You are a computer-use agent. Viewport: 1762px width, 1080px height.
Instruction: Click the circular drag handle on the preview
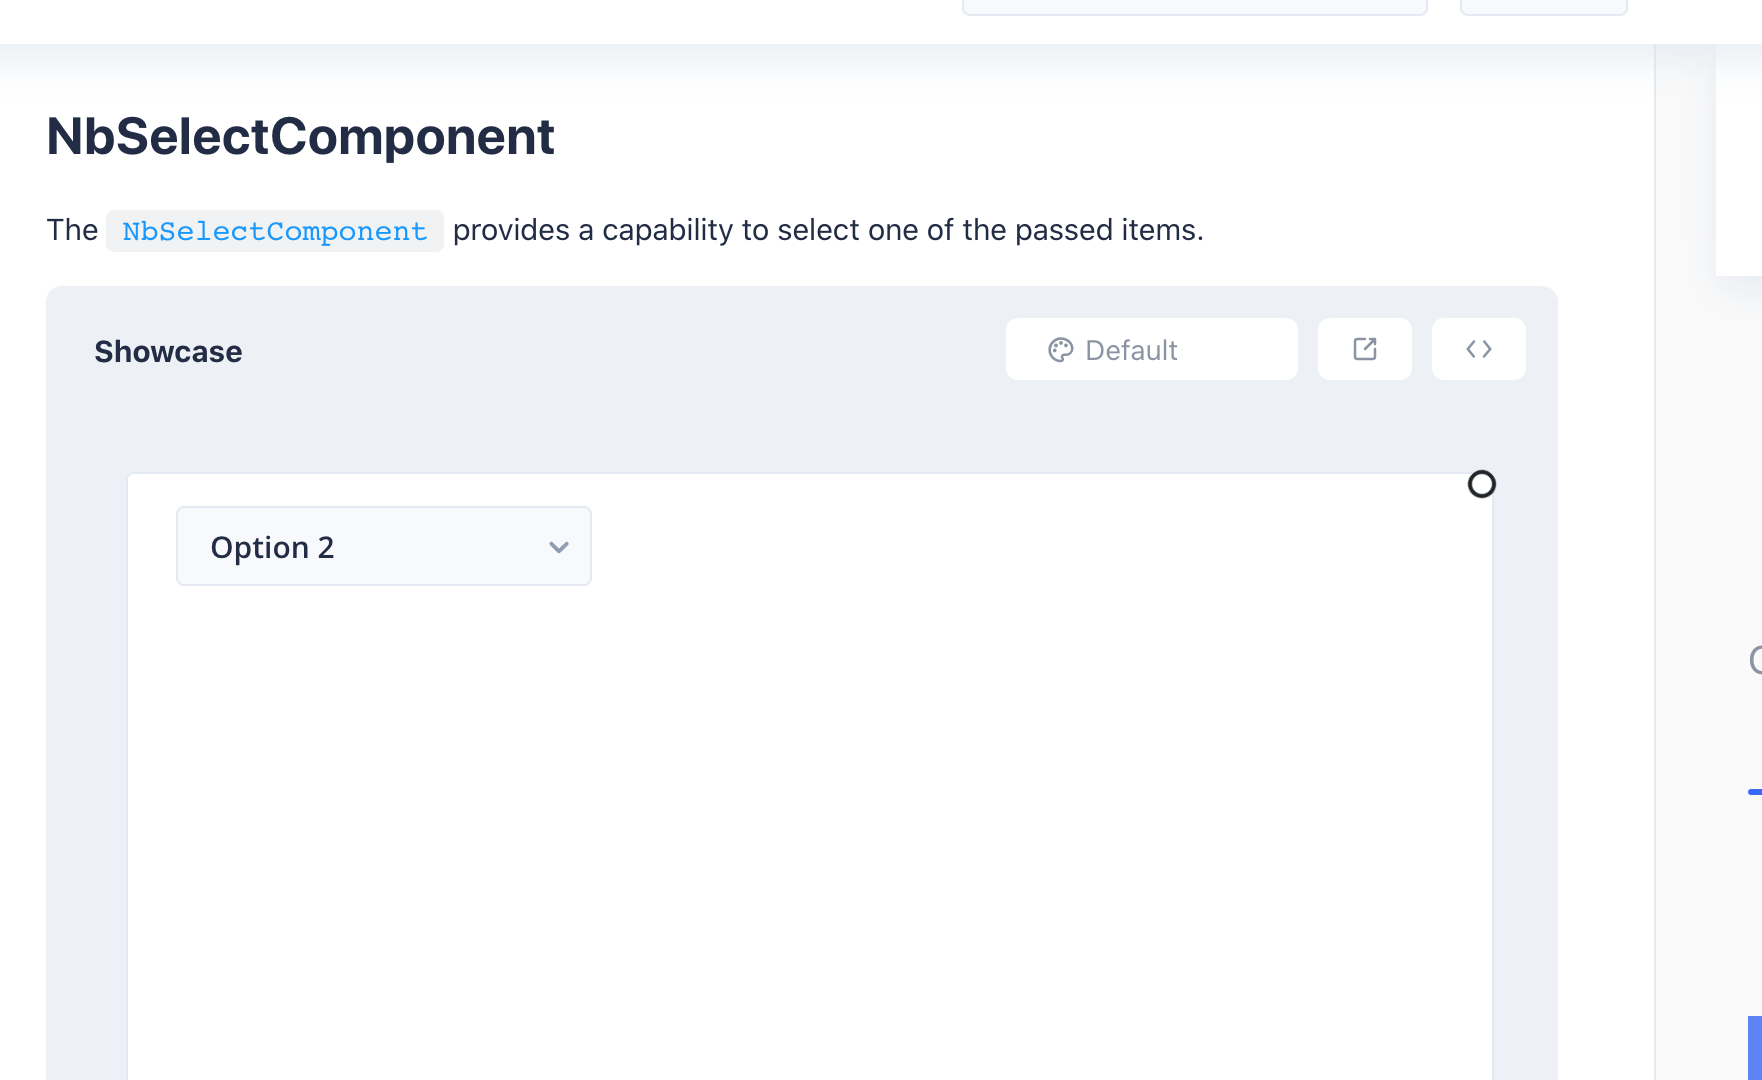click(x=1483, y=484)
